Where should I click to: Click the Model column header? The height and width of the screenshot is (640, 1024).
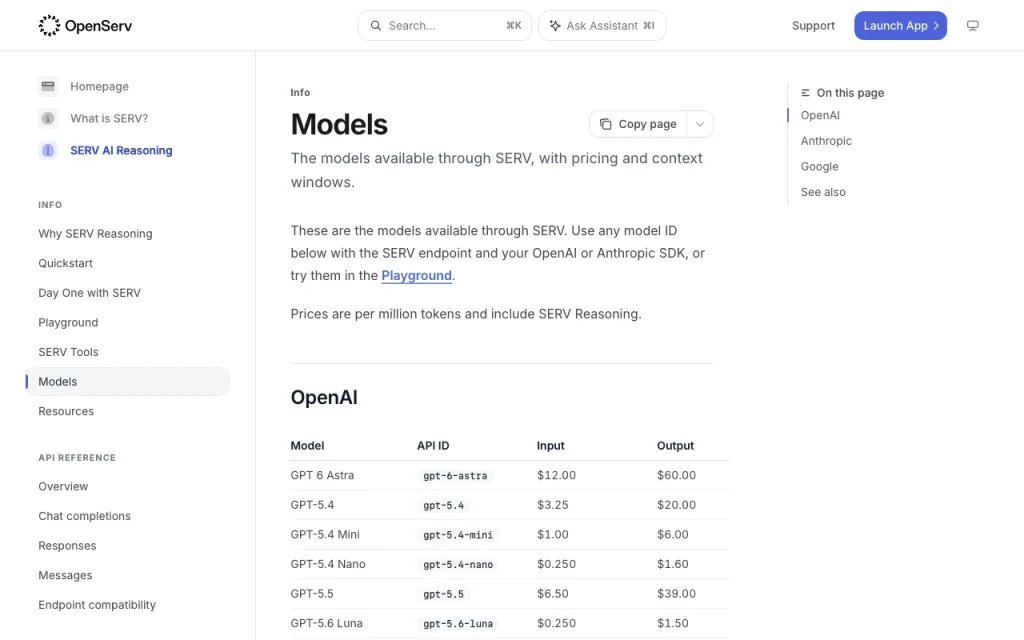click(307, 445)
